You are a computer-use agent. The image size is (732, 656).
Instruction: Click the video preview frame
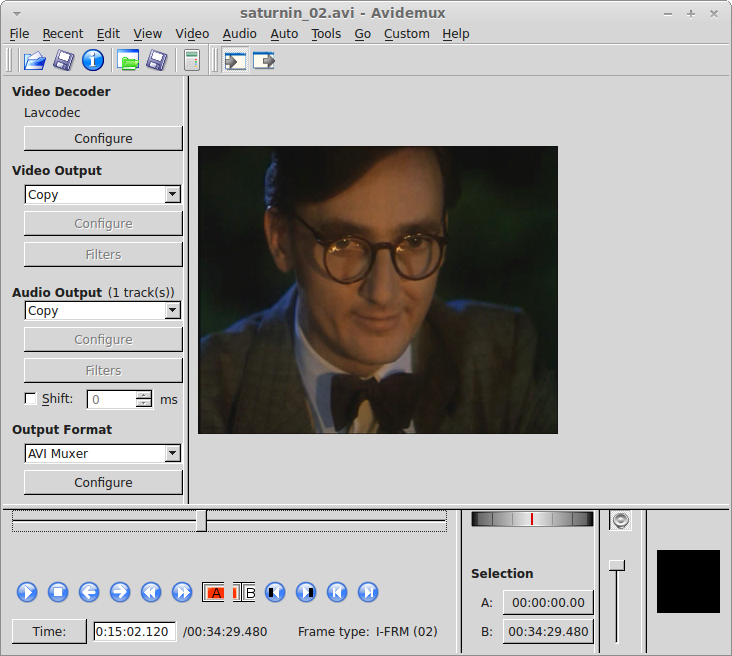pos(378,290)
